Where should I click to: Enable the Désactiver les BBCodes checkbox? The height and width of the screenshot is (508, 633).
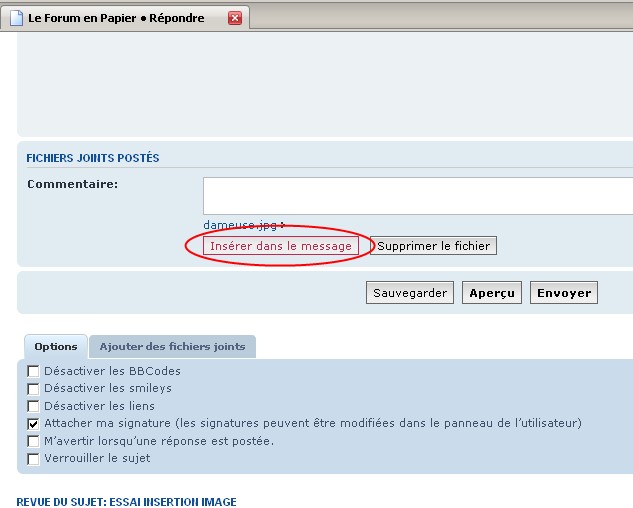coord(34,372)
